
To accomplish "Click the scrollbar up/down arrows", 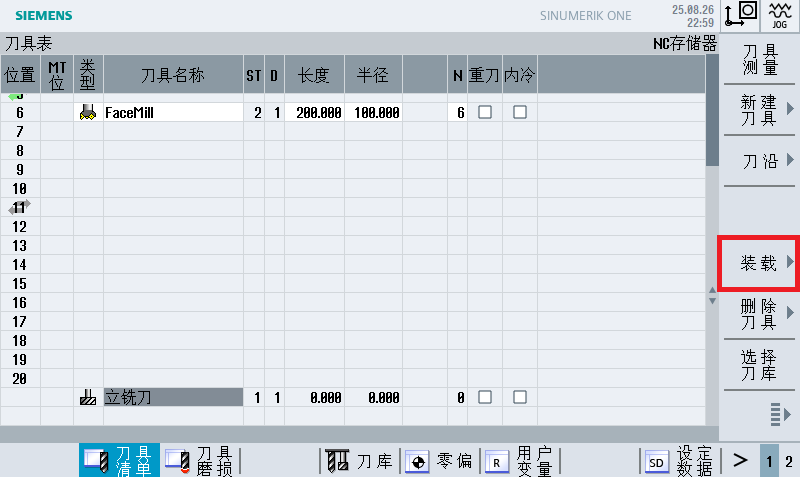I will click(x=712, y=295).
